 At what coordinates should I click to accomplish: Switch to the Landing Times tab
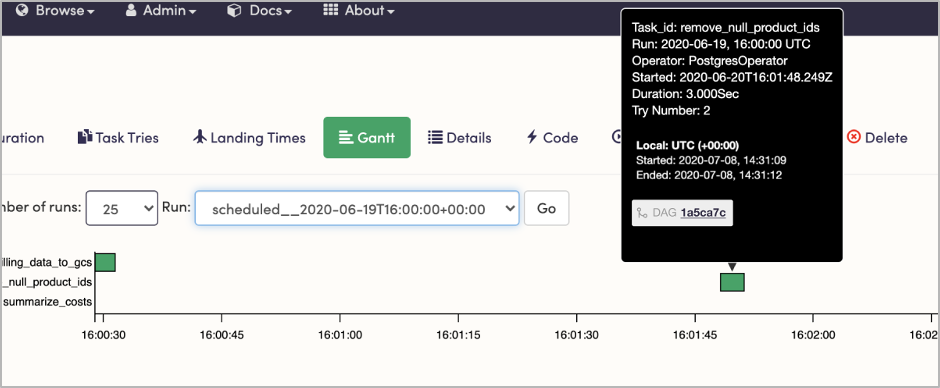pos(249,138)
